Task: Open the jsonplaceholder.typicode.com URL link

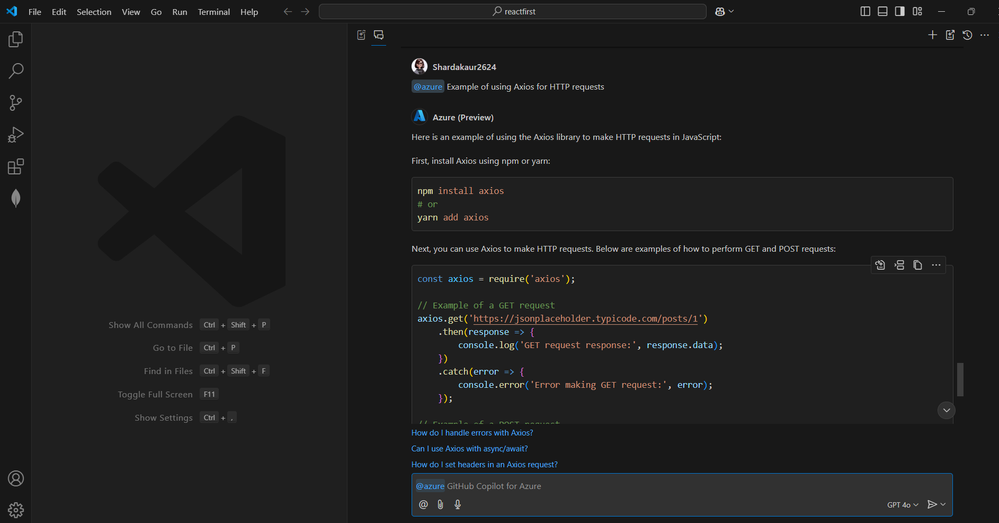Action: point(586,319)
